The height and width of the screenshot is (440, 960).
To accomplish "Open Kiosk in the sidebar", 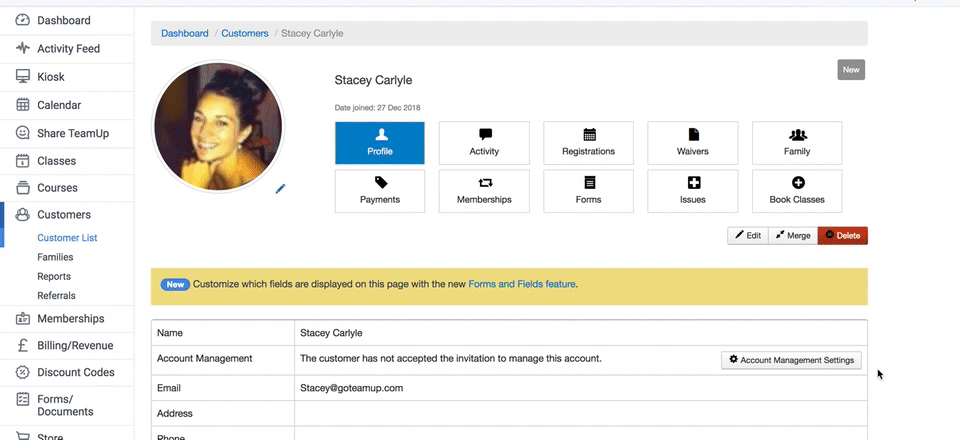I will click(x=52, y=76).
